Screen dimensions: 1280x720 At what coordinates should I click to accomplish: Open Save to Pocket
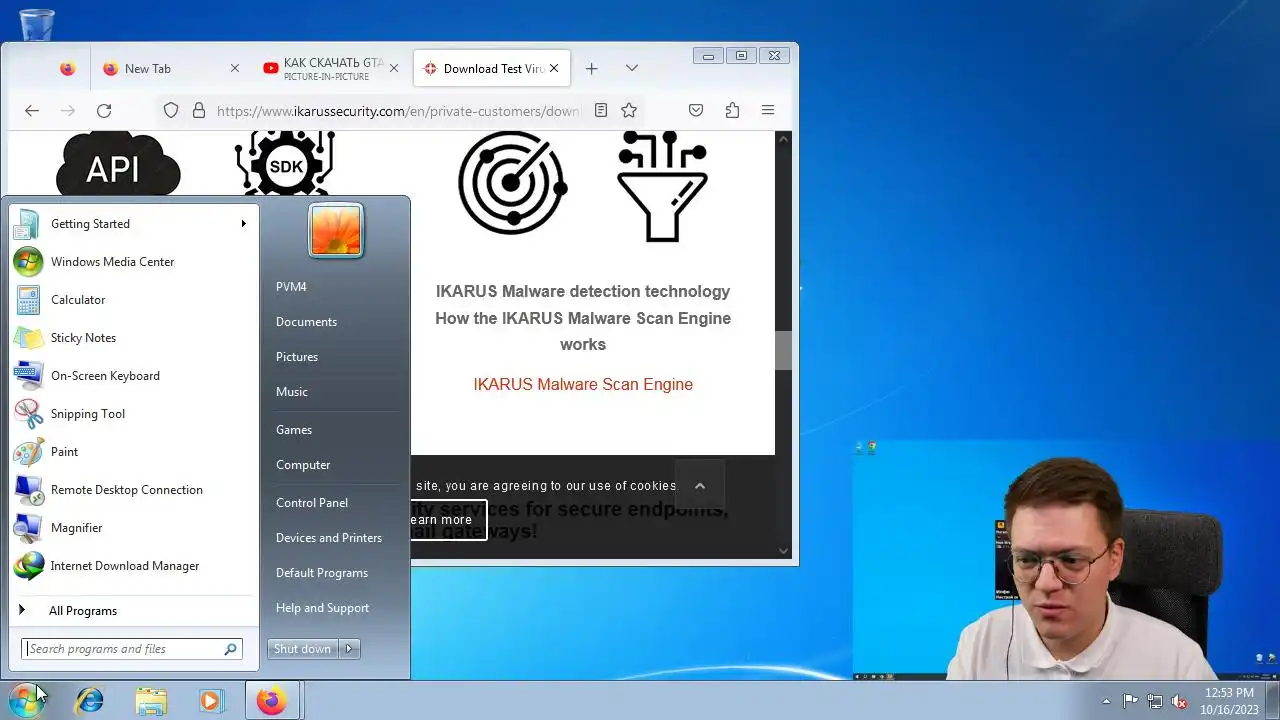coord(696,111)
